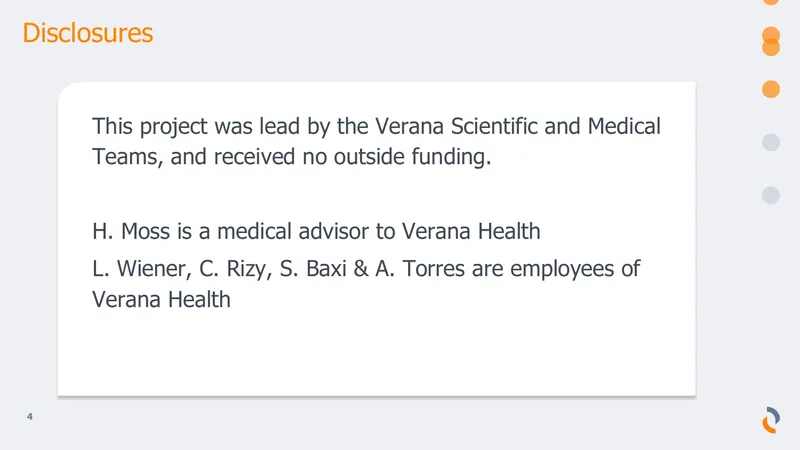
Task: Click the name S. Baxi
Action: tap(313, 269)
